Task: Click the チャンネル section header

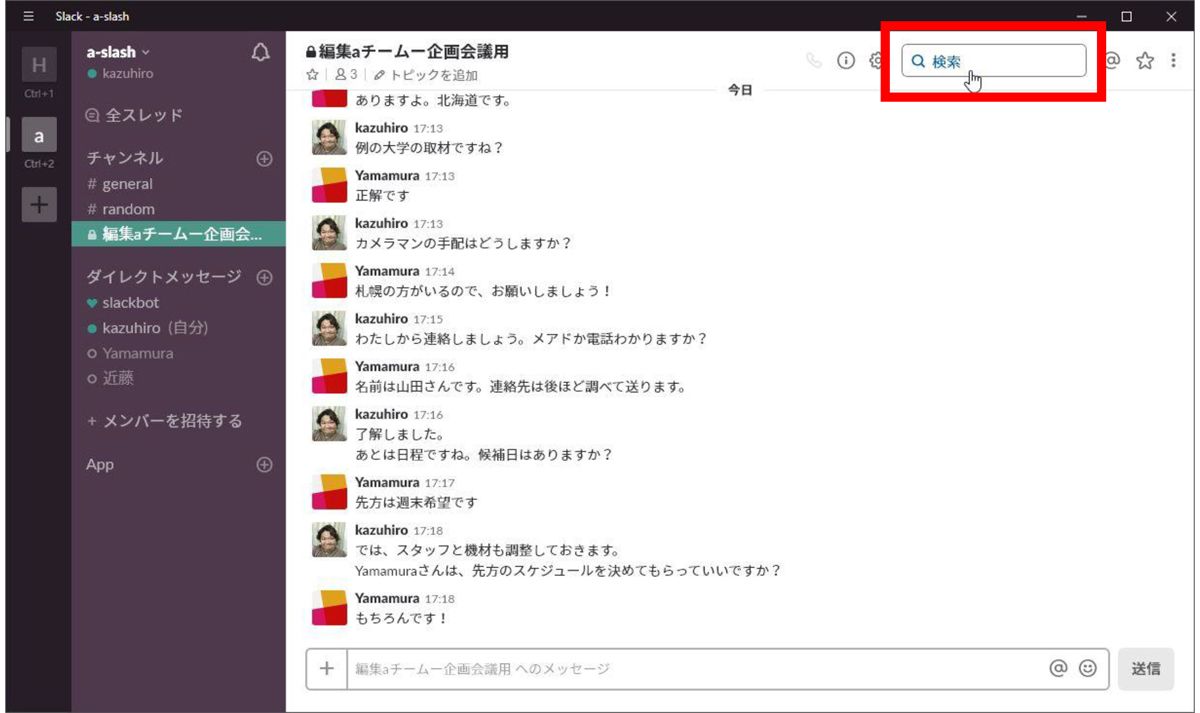Action: coord(125,158)
